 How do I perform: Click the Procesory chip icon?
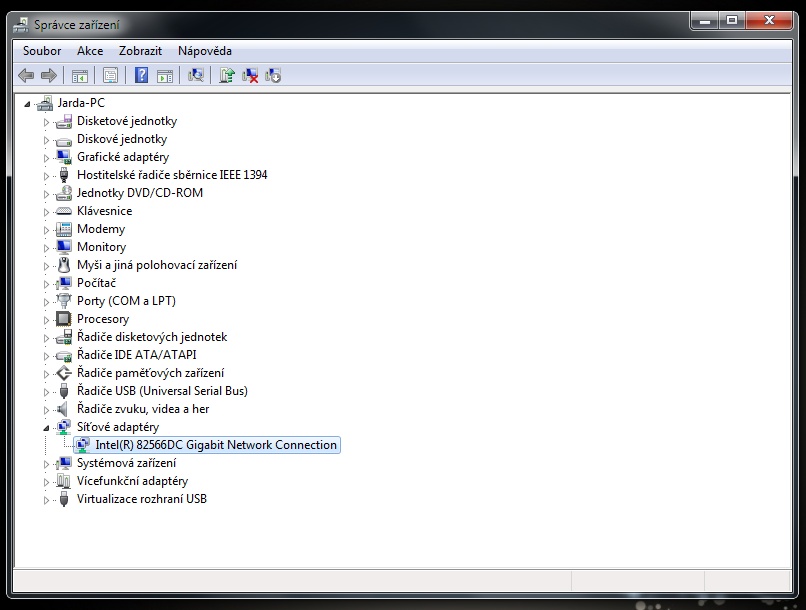[x=64, y=319]
